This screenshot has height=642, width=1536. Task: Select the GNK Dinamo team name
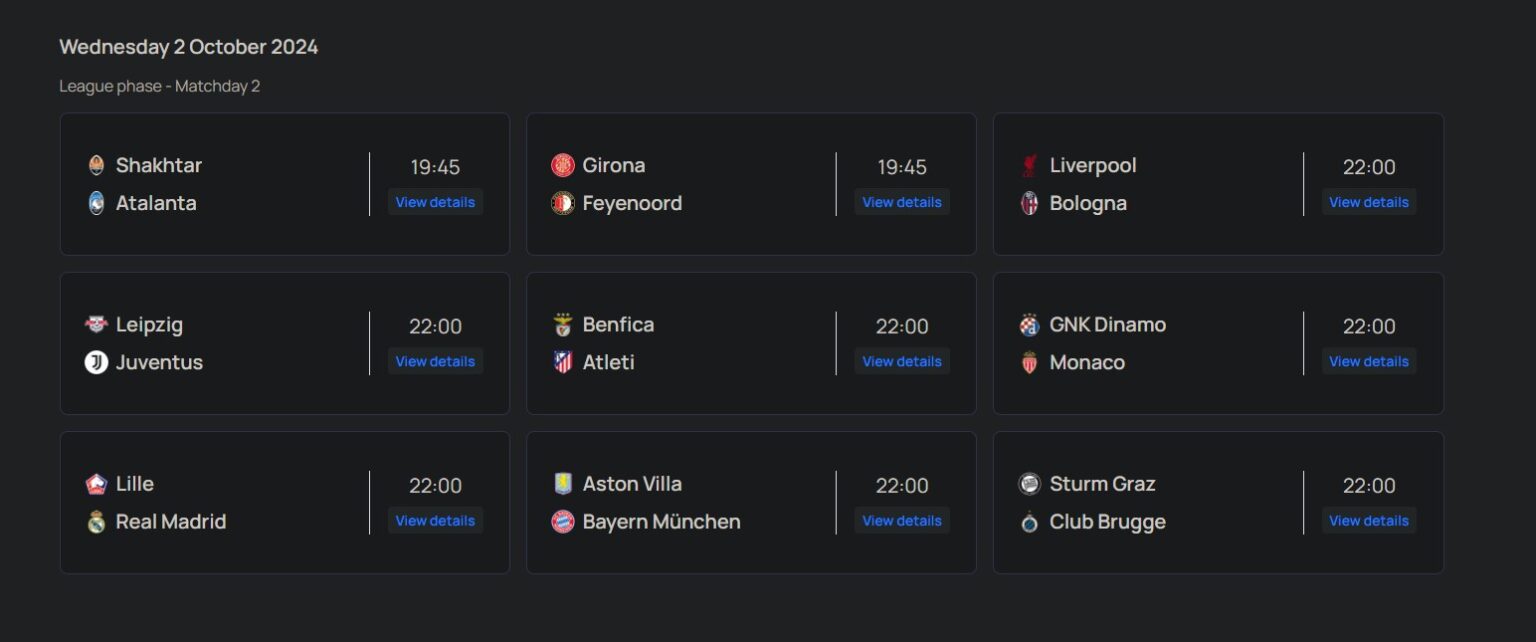1107,324
